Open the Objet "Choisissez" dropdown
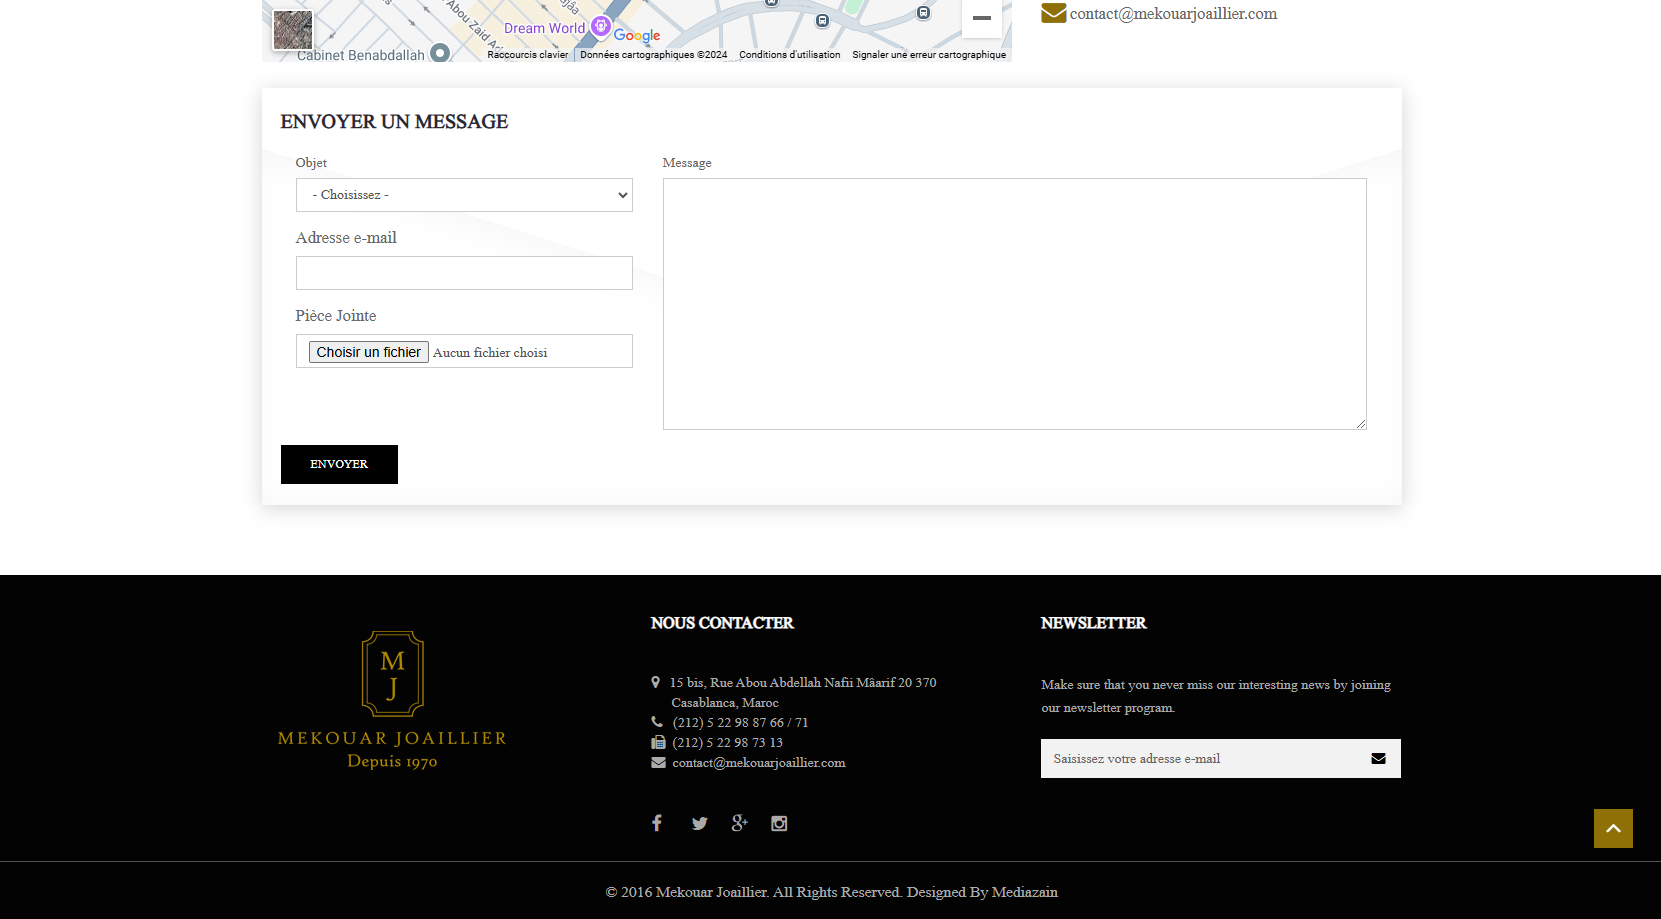This screenshot has height=919, width=1661. (x=464, y=195)
